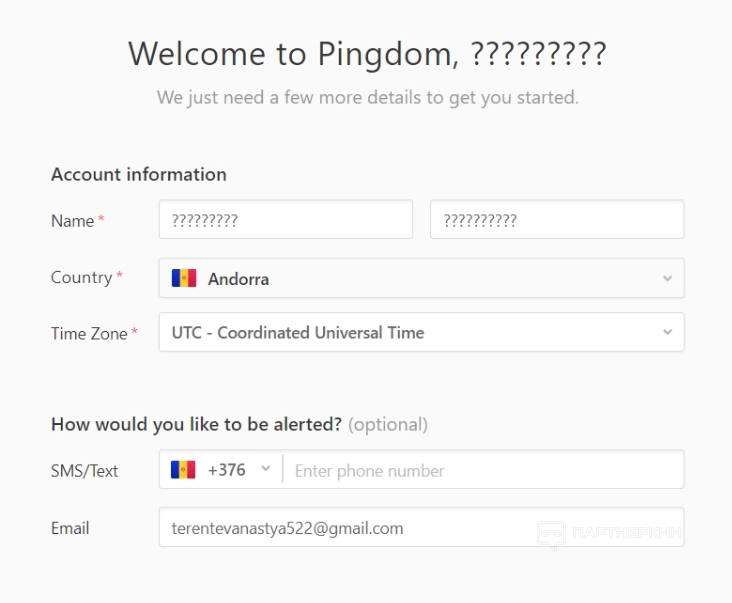The height and width of the screenshot is (603, 732).
Task: Click the Account information section heading
Action: coord(139,175)
